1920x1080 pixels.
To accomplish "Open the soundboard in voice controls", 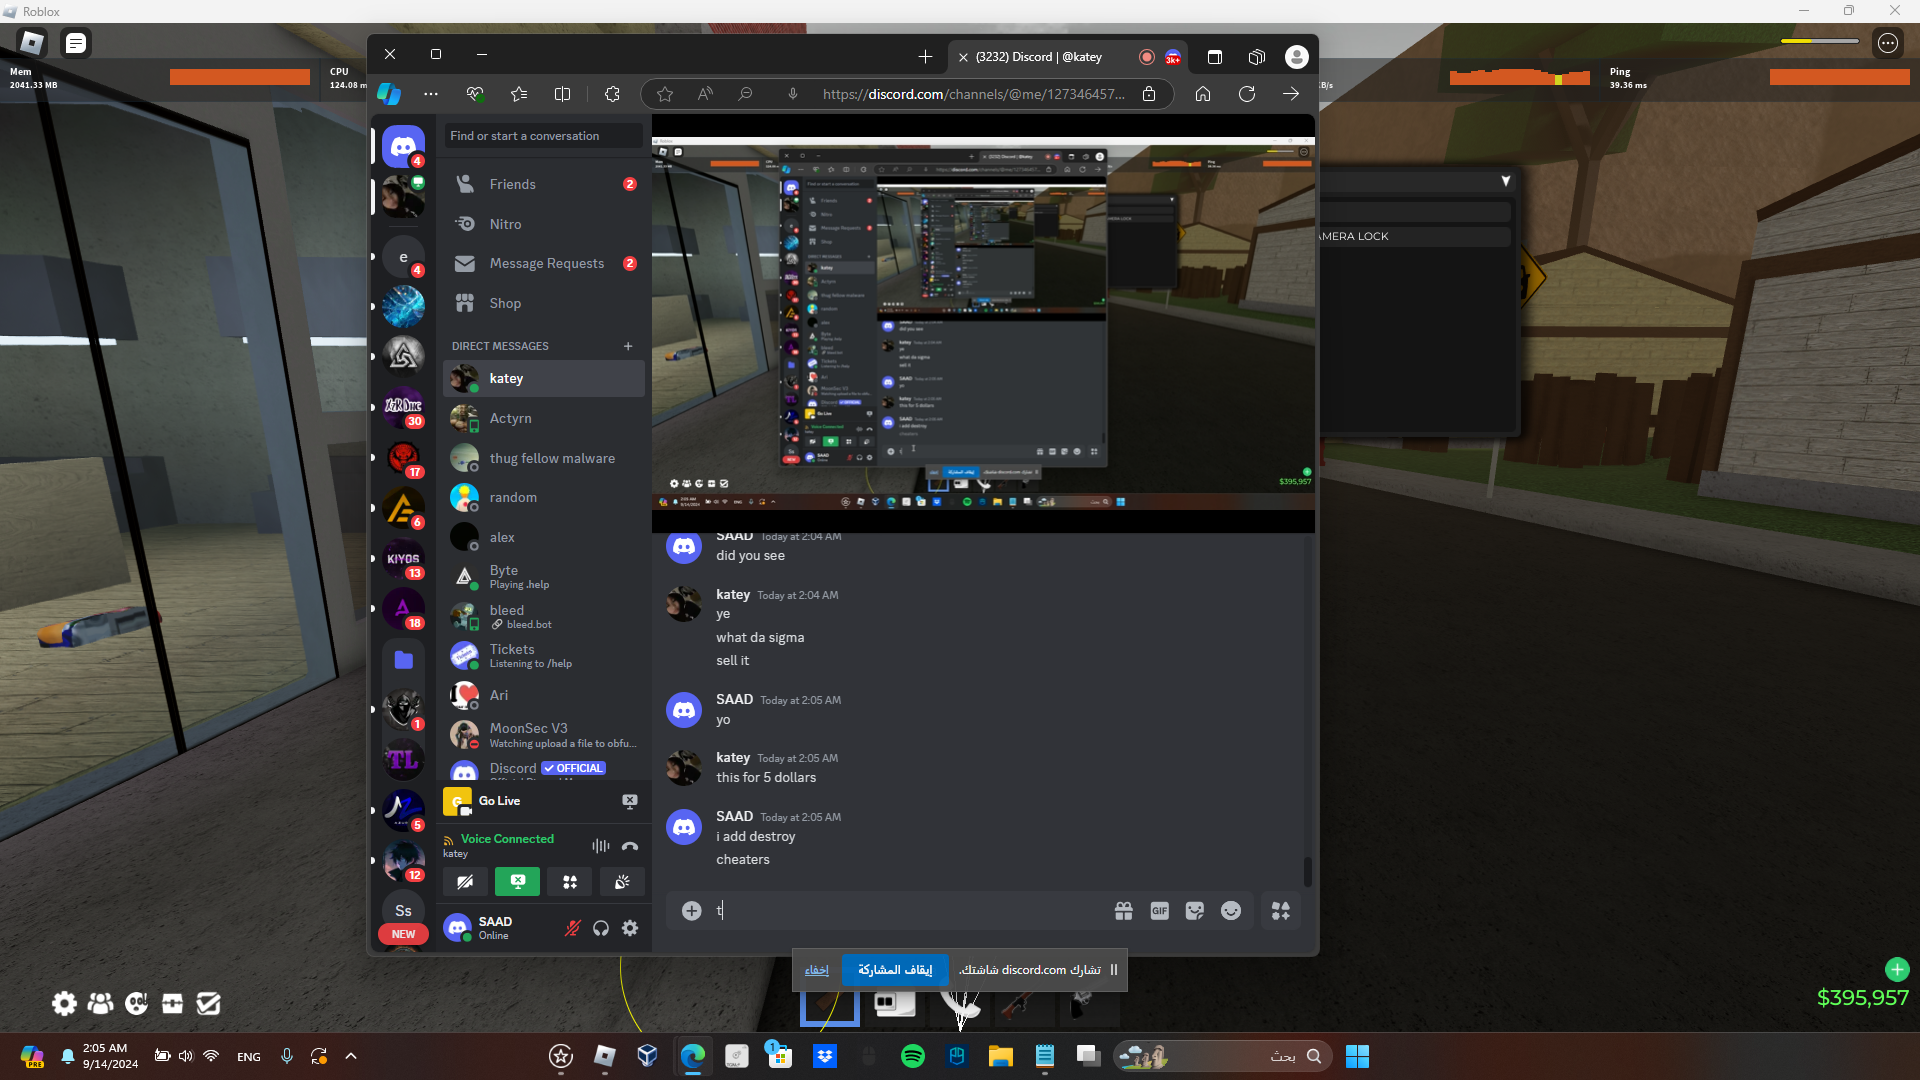I will pos(622,882).
